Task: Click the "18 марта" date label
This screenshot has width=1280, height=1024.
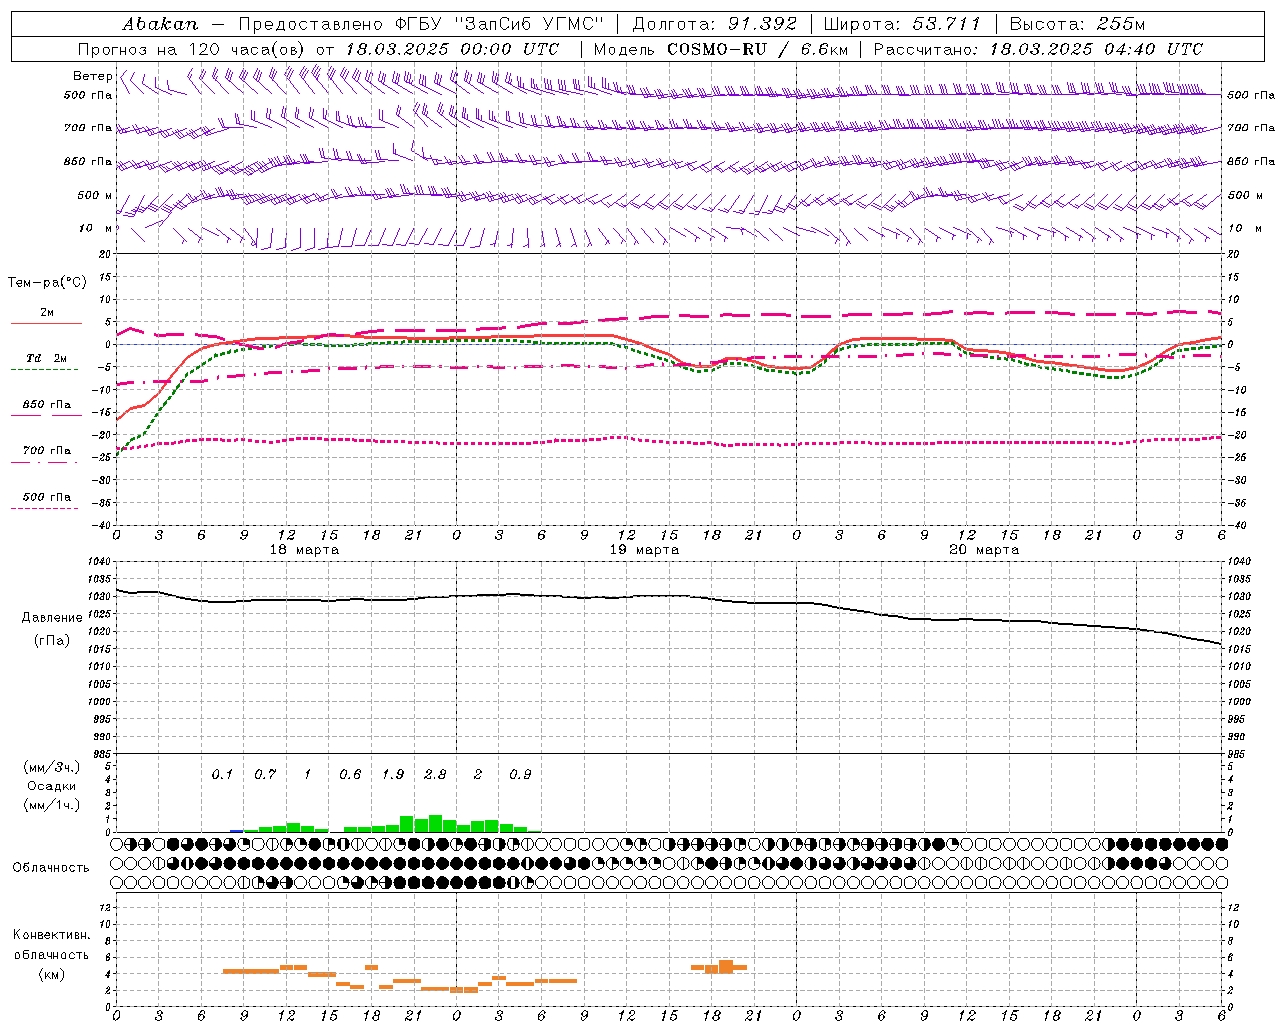Action: 305,550
